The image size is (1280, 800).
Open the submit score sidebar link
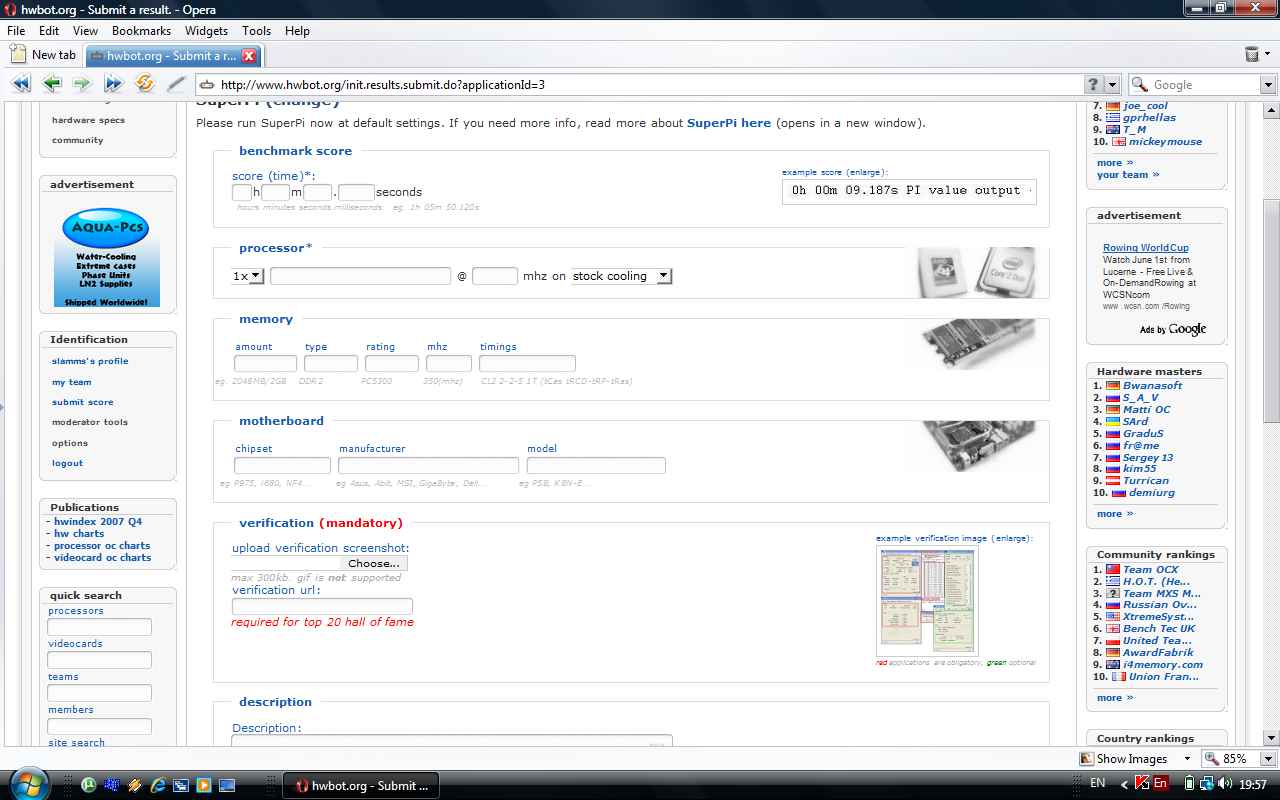tap(82, 402)
